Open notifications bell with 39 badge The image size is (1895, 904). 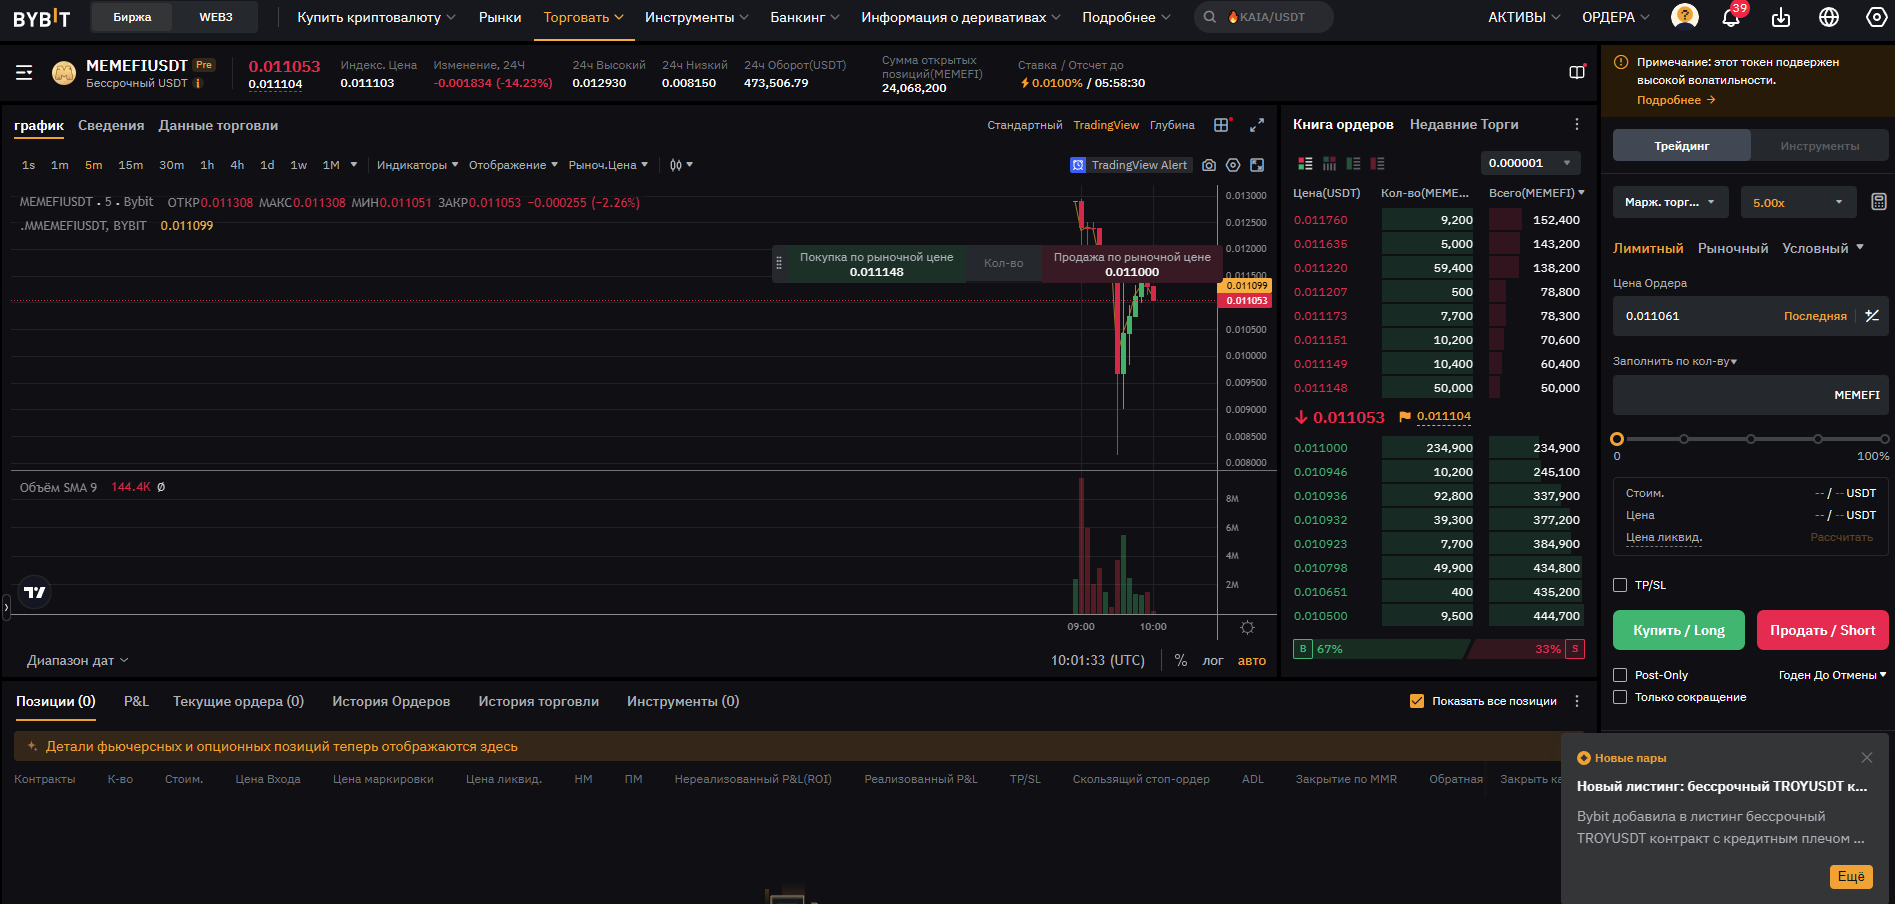pos(1731,17)
